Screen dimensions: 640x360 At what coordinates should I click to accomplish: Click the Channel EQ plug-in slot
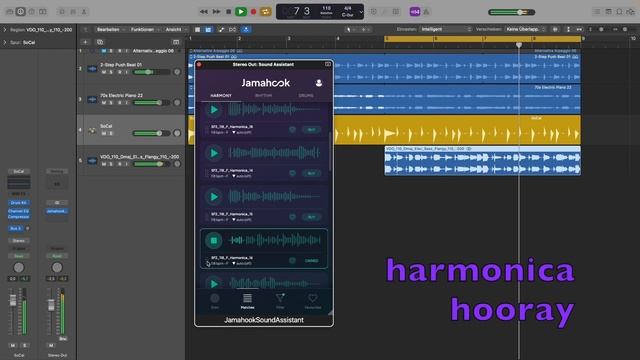coord(18,211)
